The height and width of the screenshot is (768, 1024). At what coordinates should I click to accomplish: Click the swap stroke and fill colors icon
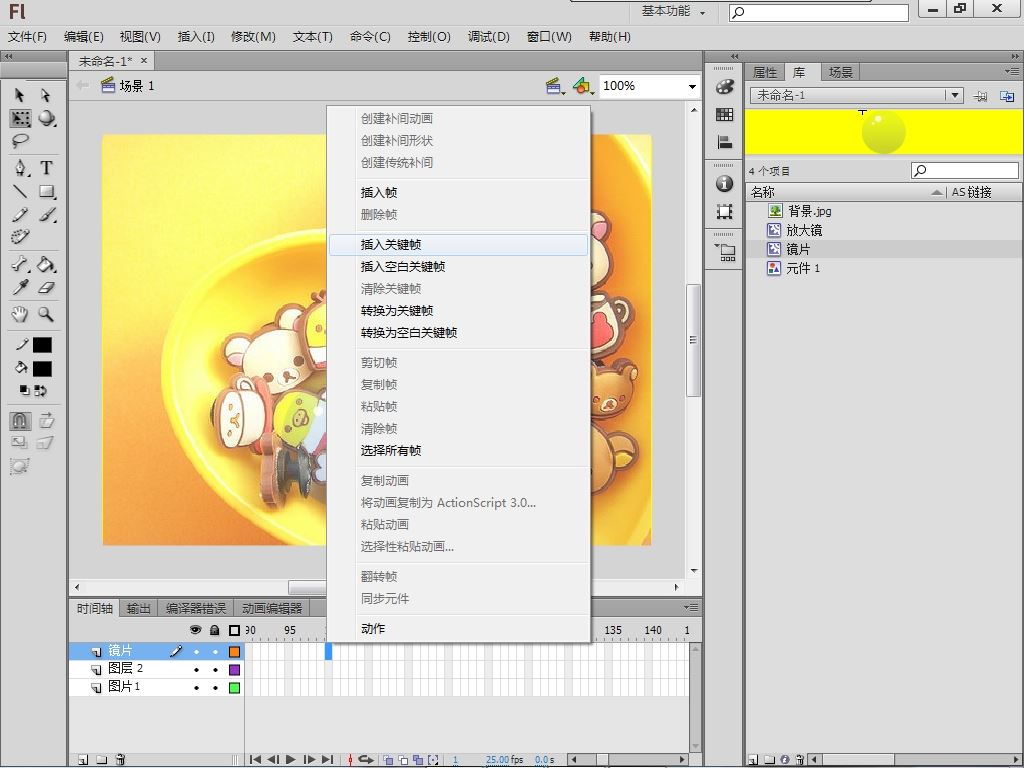pos(41,391)
